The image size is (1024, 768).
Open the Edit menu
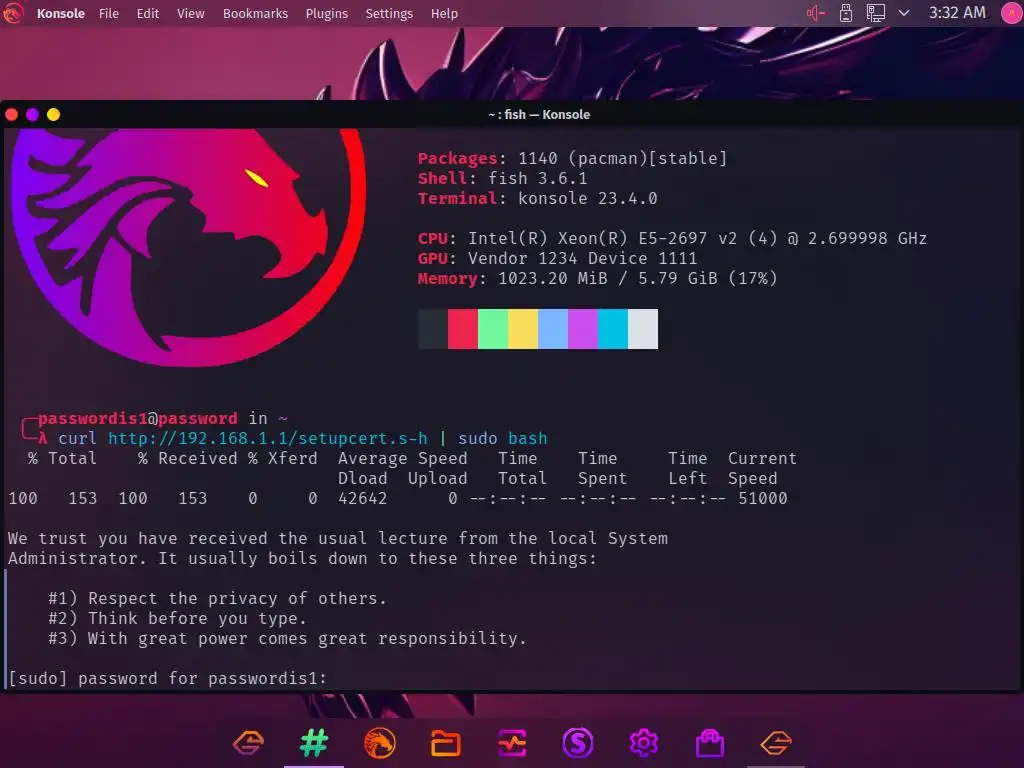click(148, 14)
